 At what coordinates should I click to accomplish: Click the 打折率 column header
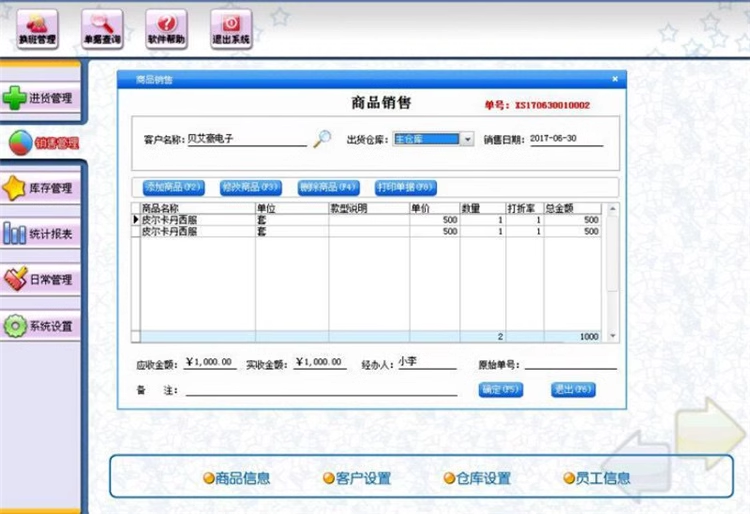coord(525,208)
